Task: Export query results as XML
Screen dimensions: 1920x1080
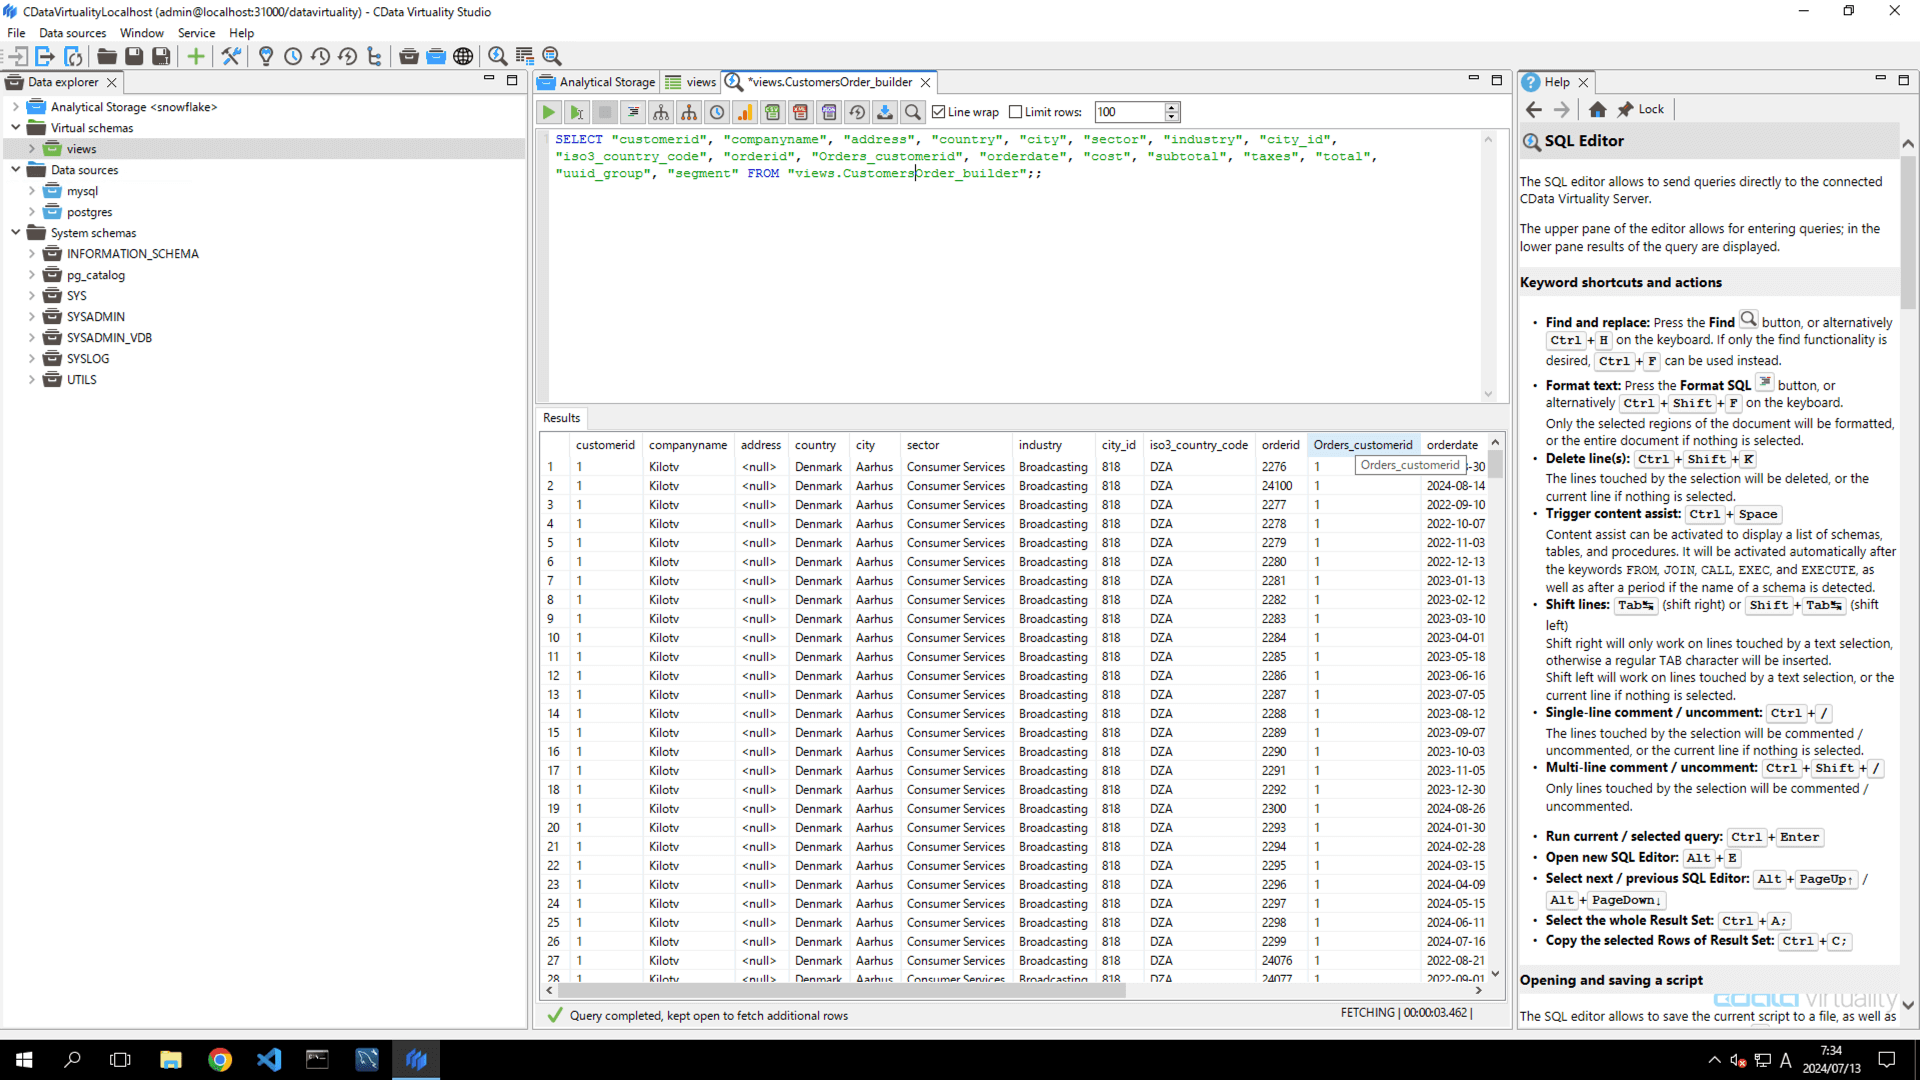Action: (x=801, y=112)
